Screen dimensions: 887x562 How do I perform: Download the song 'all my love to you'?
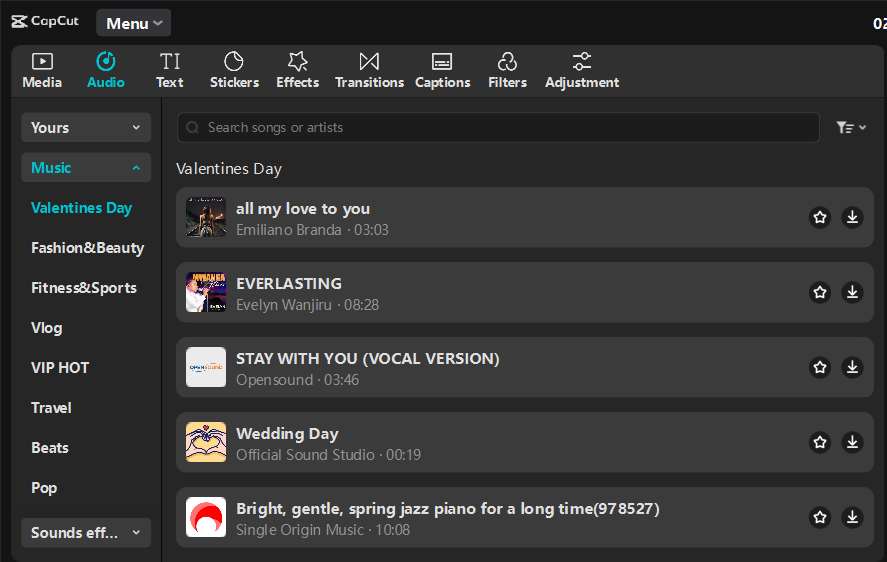852,217
